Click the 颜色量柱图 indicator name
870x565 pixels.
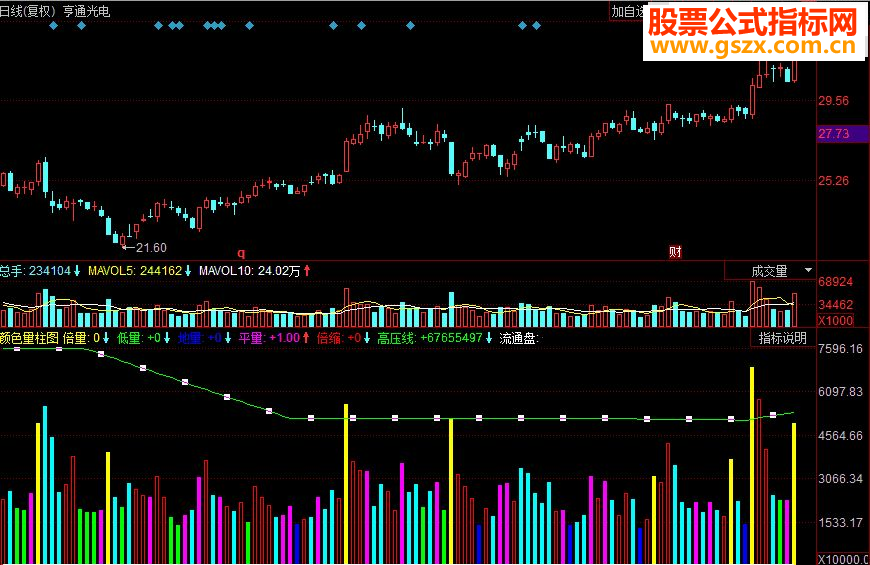[x=29, y=338]
